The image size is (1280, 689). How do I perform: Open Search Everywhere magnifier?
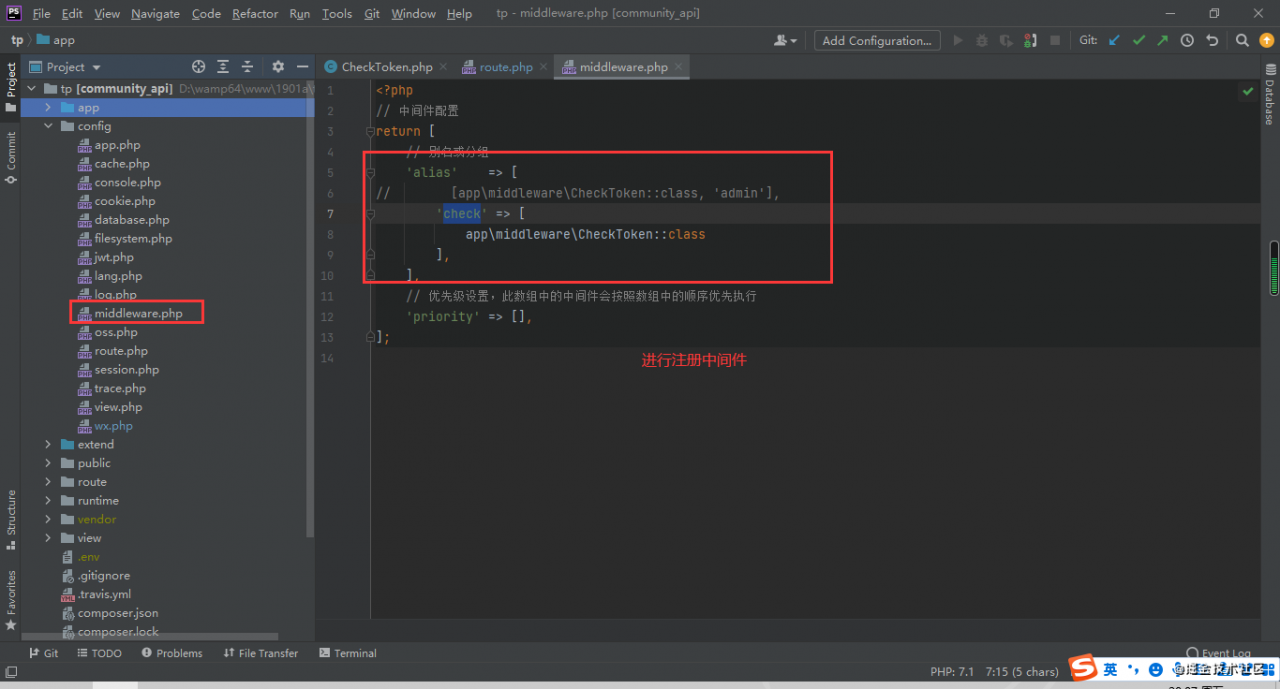pos(1242,40)
